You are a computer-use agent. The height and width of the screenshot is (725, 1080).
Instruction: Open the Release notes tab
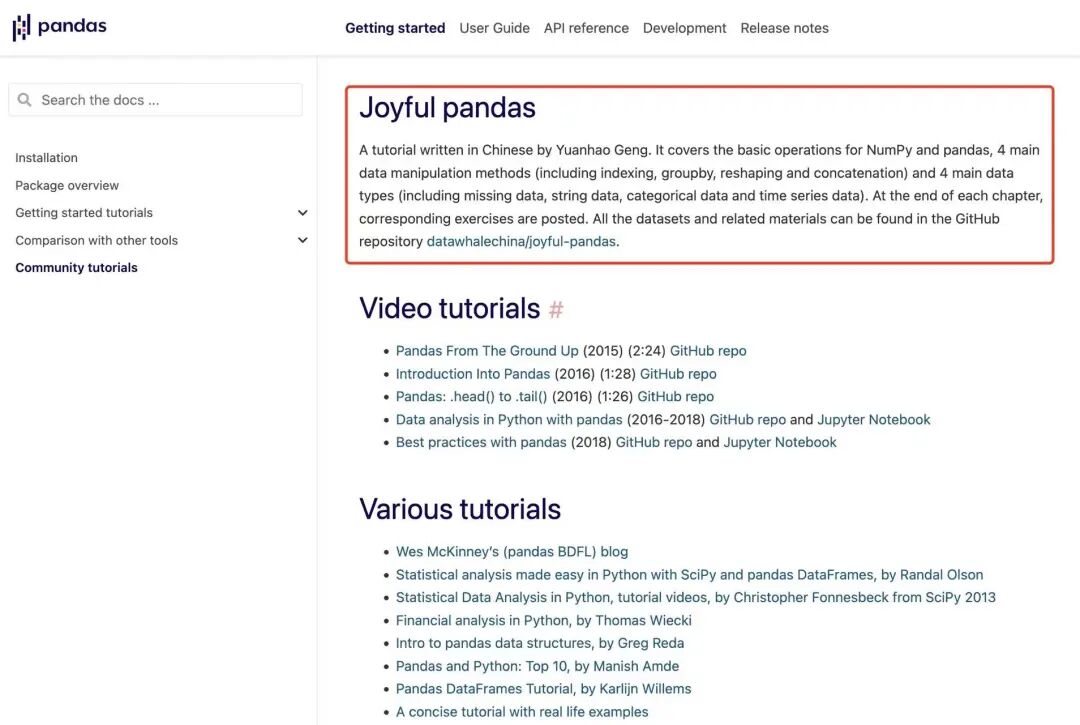click(x=785, y=28)
